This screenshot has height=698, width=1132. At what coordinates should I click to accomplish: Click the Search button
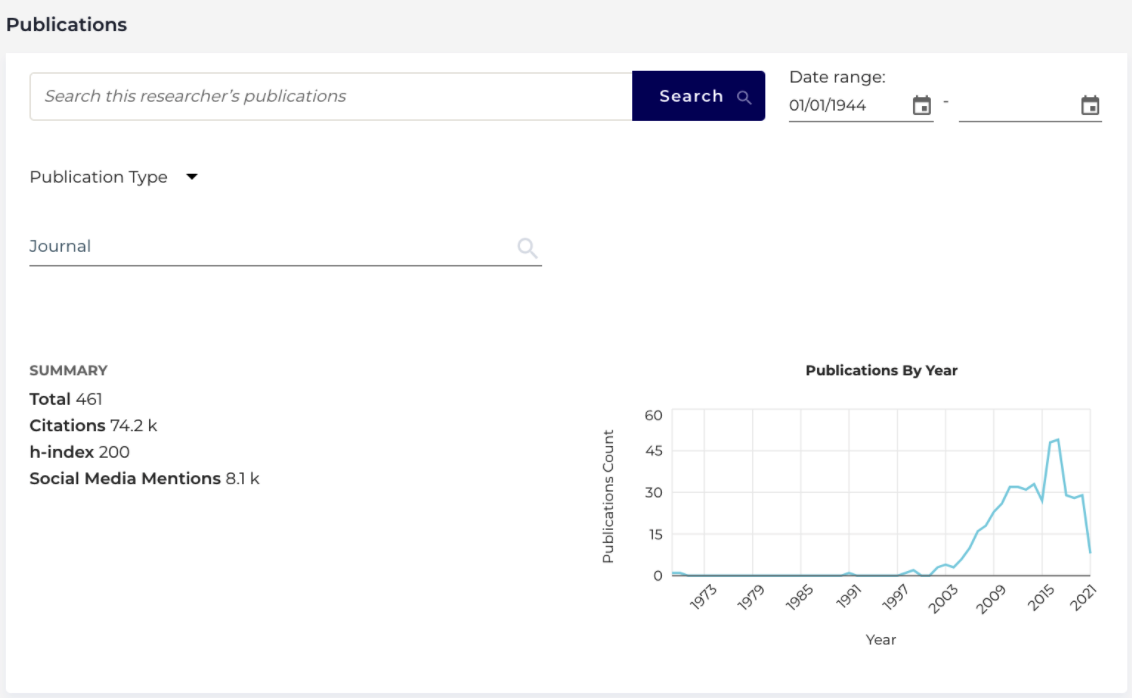(x=698, y=96)
